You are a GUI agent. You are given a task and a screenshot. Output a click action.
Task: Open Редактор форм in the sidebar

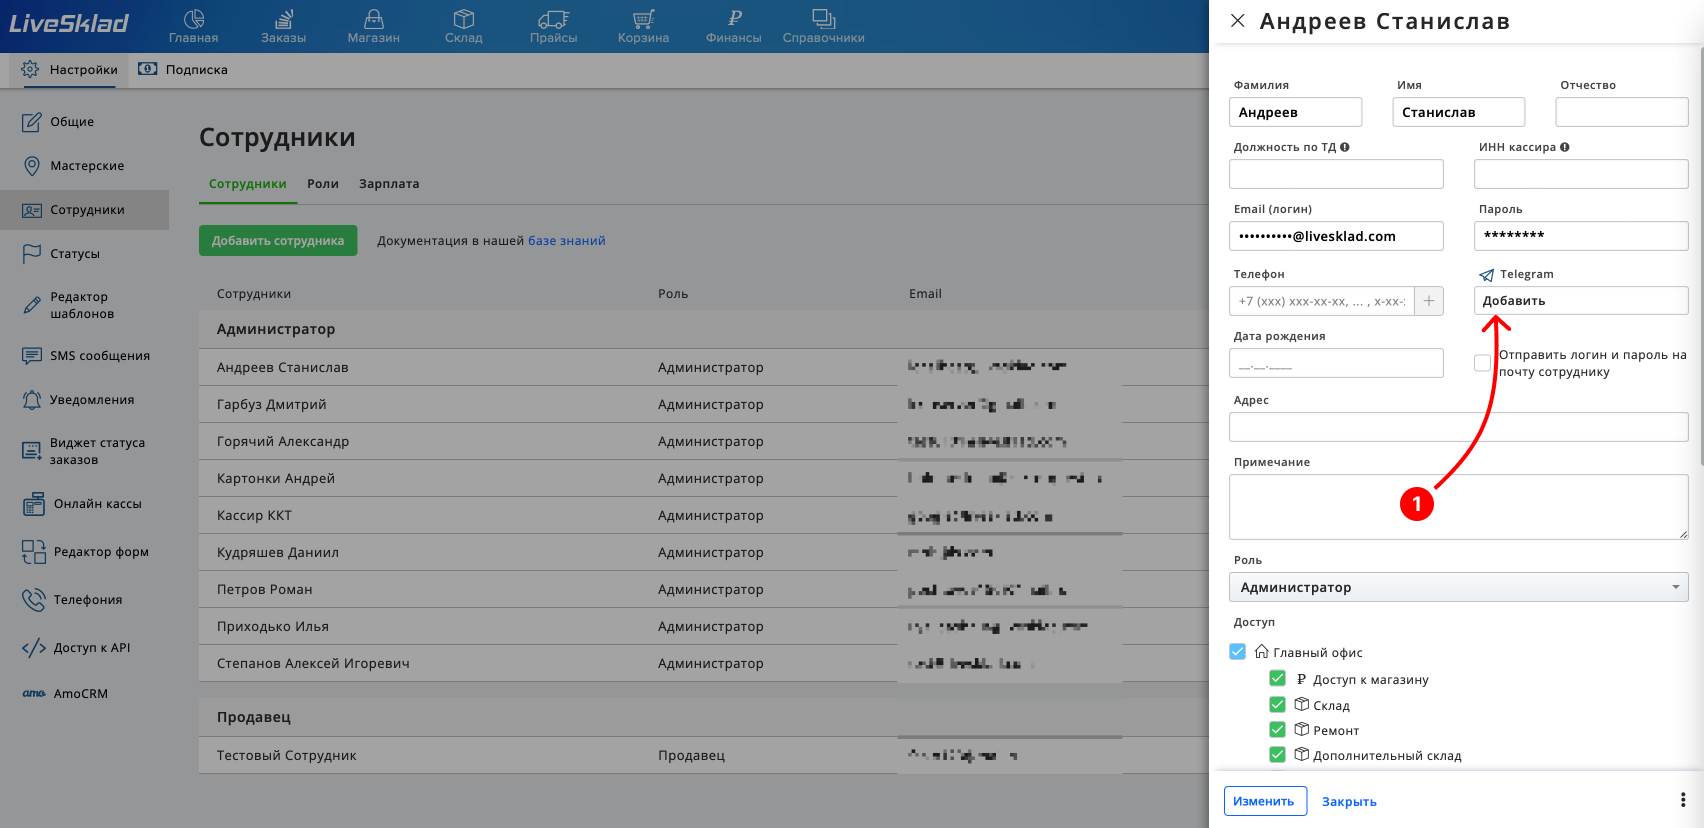(x=84, y=552)
